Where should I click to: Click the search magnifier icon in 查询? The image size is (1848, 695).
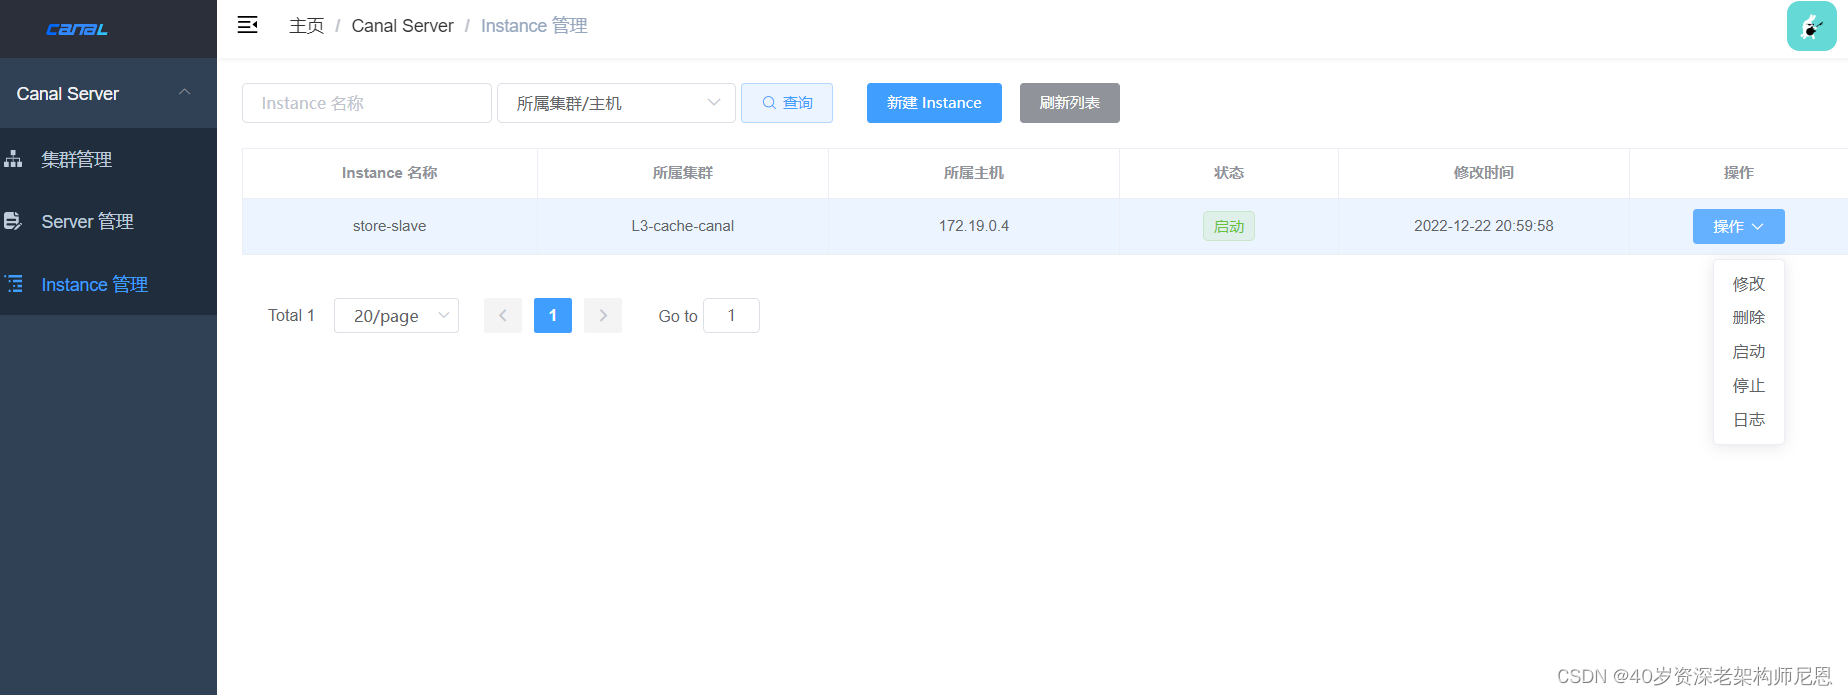tap(769, 103)
